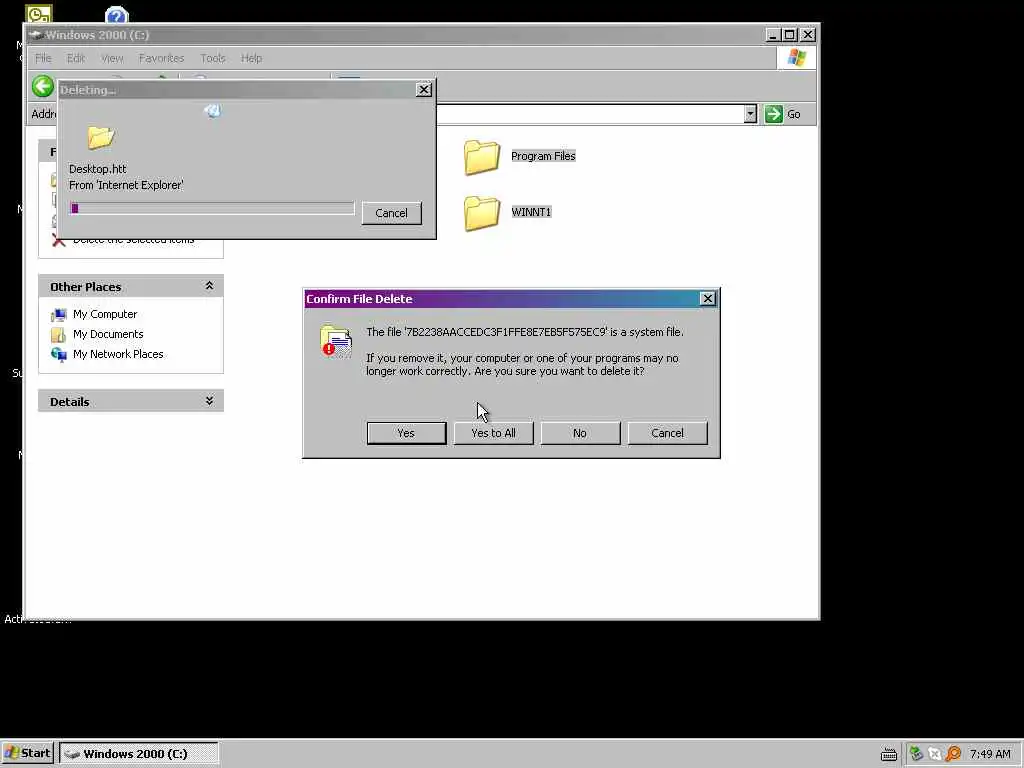
Task: Click the Other Places header text
Action: point(86,287)
